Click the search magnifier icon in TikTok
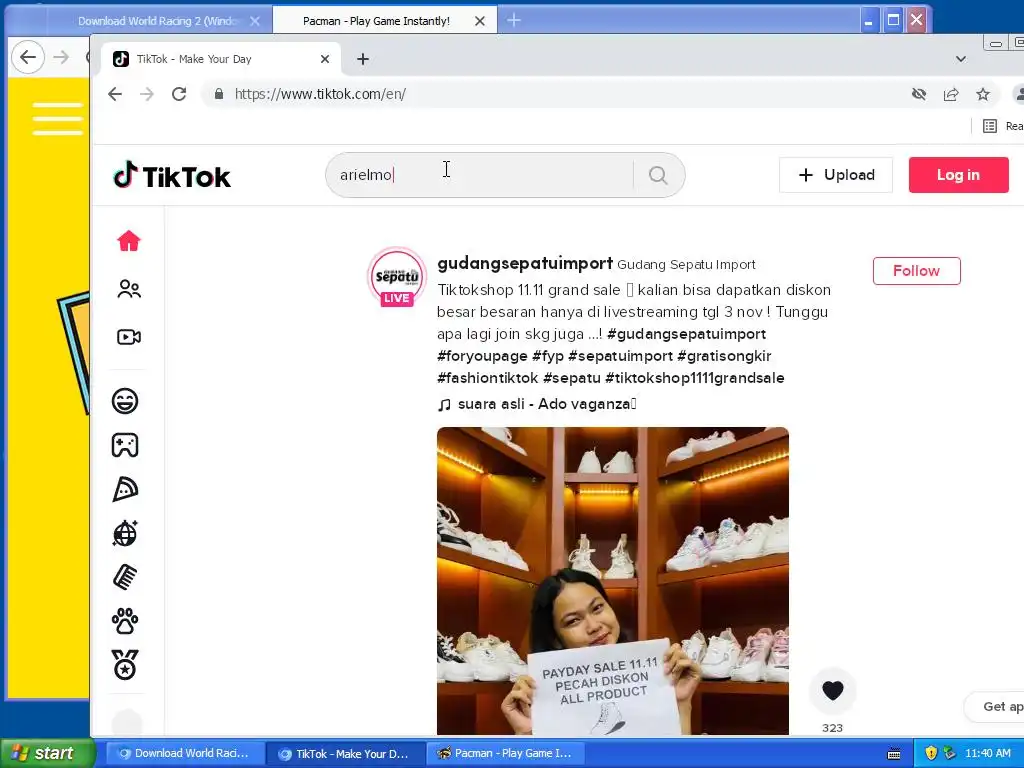The height and width of the screenshot is (768, 1024). 658,175
